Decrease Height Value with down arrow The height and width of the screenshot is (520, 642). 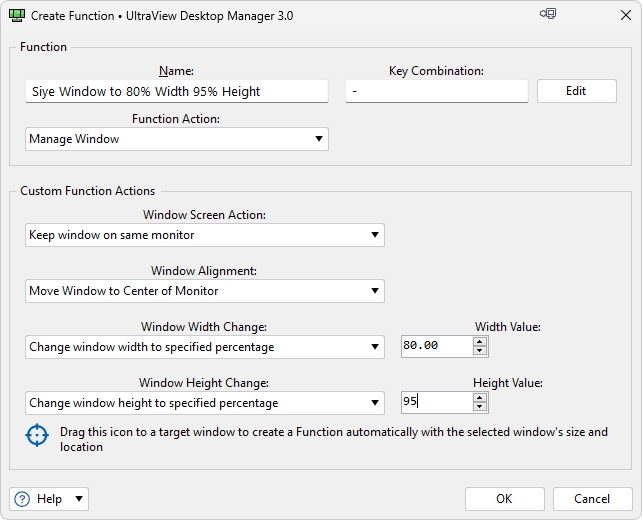[x=480, y=407]
